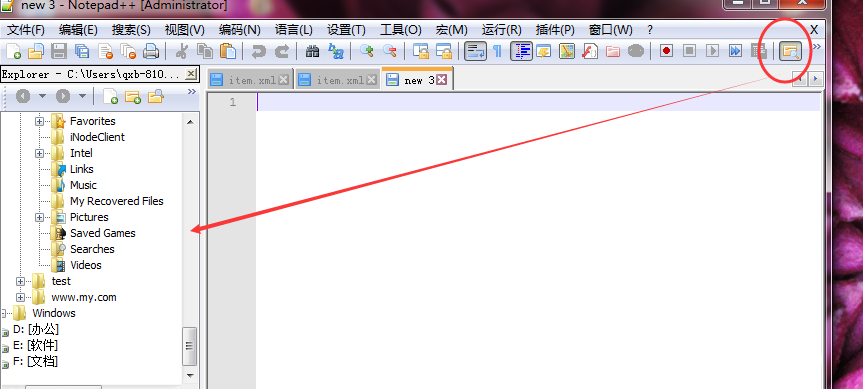Viewport: 863px width, 389px height.
Task: Close the new 3 tab
Action: pos(442,80)
